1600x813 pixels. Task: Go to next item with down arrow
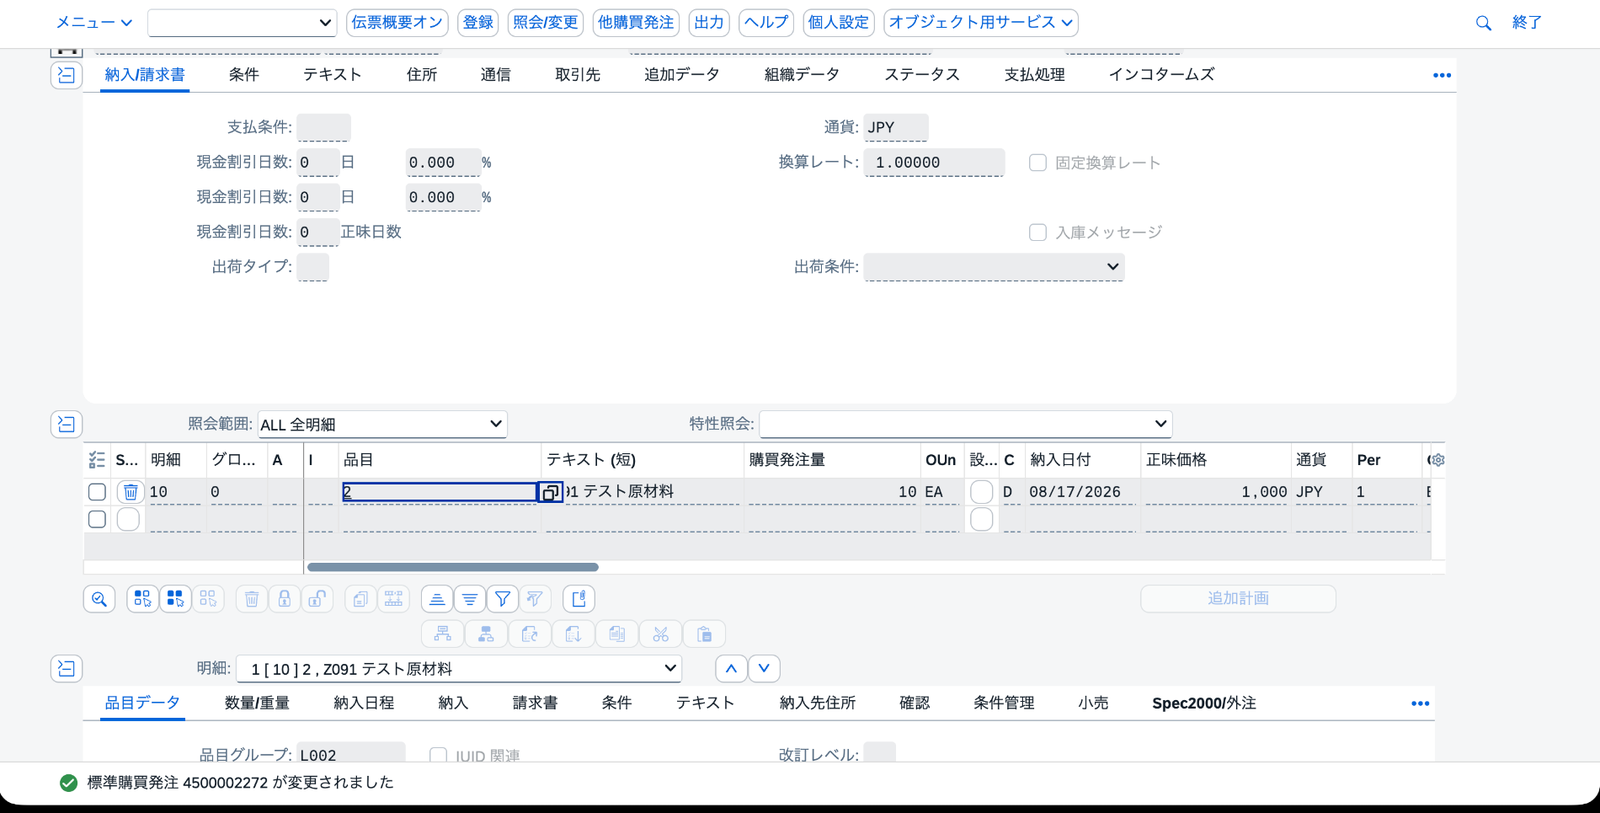764,668
